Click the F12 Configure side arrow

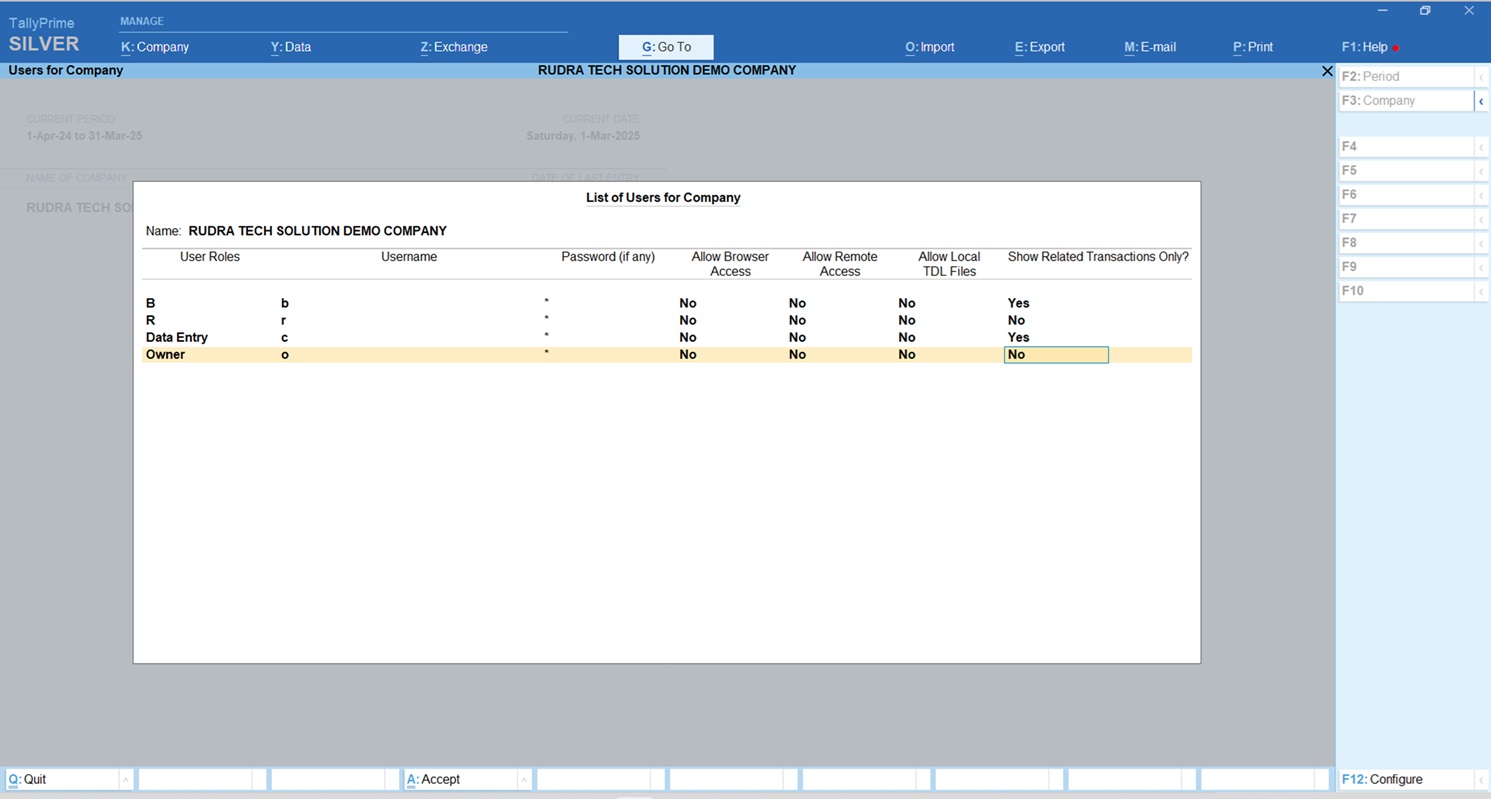[1481, 780]
